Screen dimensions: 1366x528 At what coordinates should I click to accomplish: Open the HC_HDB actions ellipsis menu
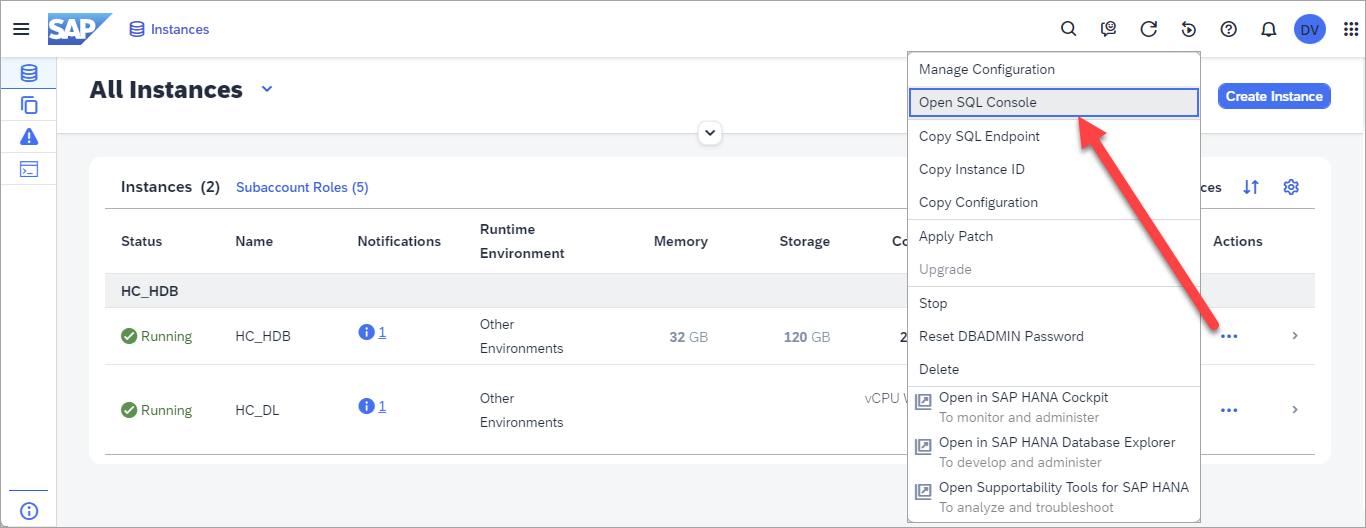(x=1229, y=336)
